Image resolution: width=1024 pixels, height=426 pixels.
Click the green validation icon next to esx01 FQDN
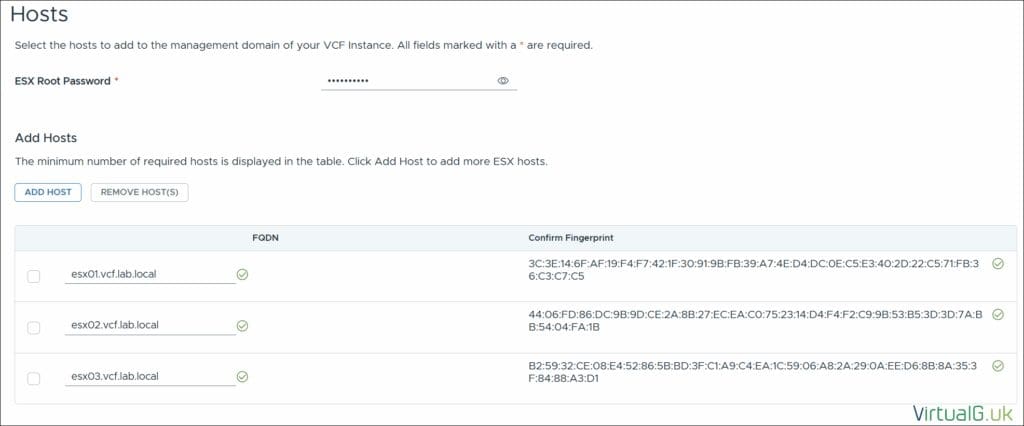point(243,274)
